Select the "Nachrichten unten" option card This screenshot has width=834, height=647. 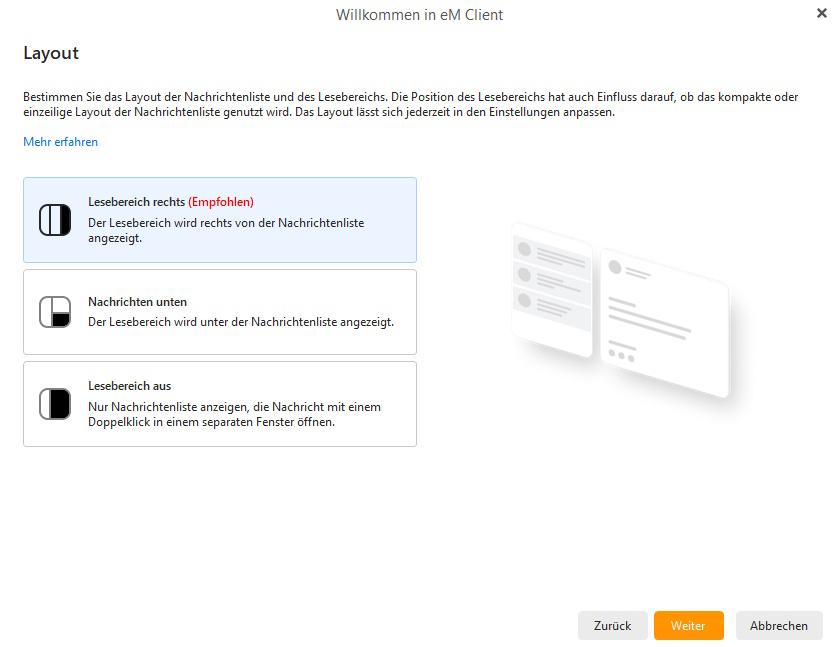[x=220, y=311]
